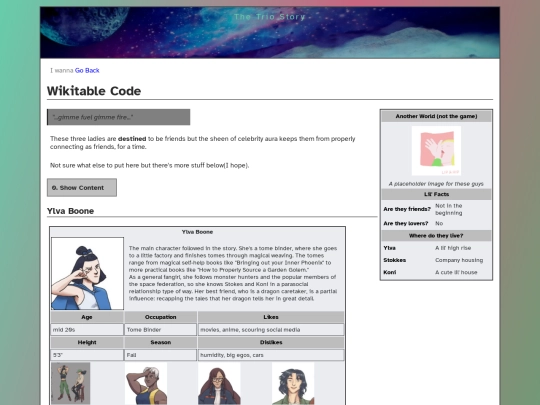Image resolution: width=540 pixels, height=405 pixels.
Task: Click "humidity, big egos, cars" cell
Action: click(x=271, y=355)
